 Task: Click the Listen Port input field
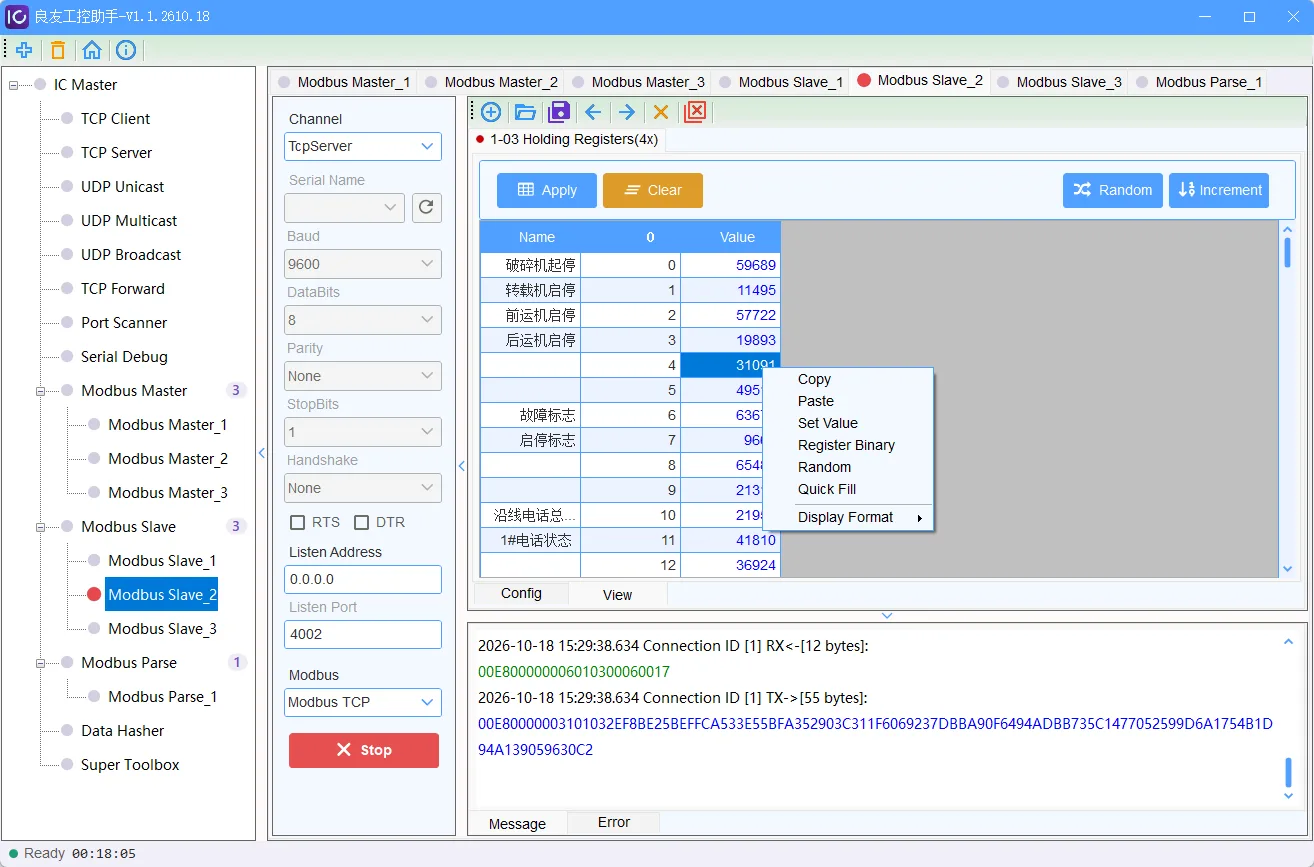click(363, 634)
